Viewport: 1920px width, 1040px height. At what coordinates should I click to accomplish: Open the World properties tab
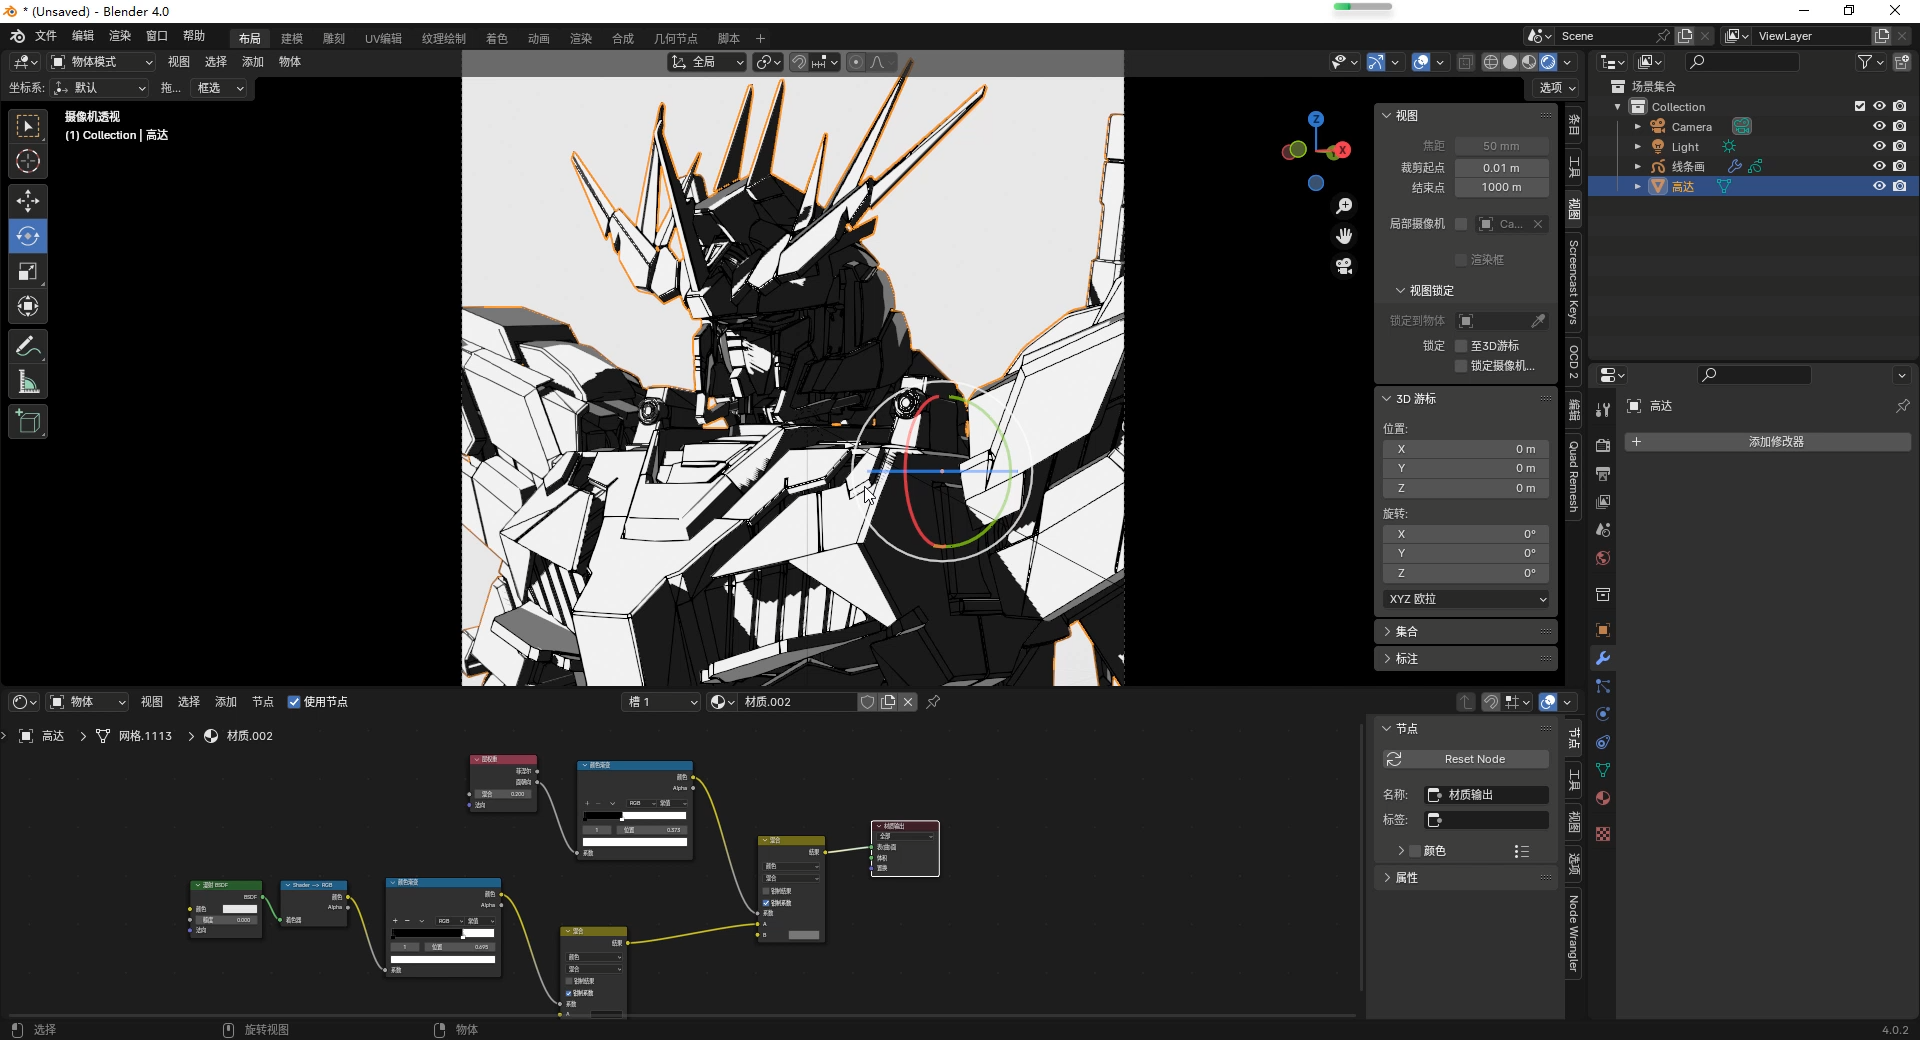(1603, 558)
